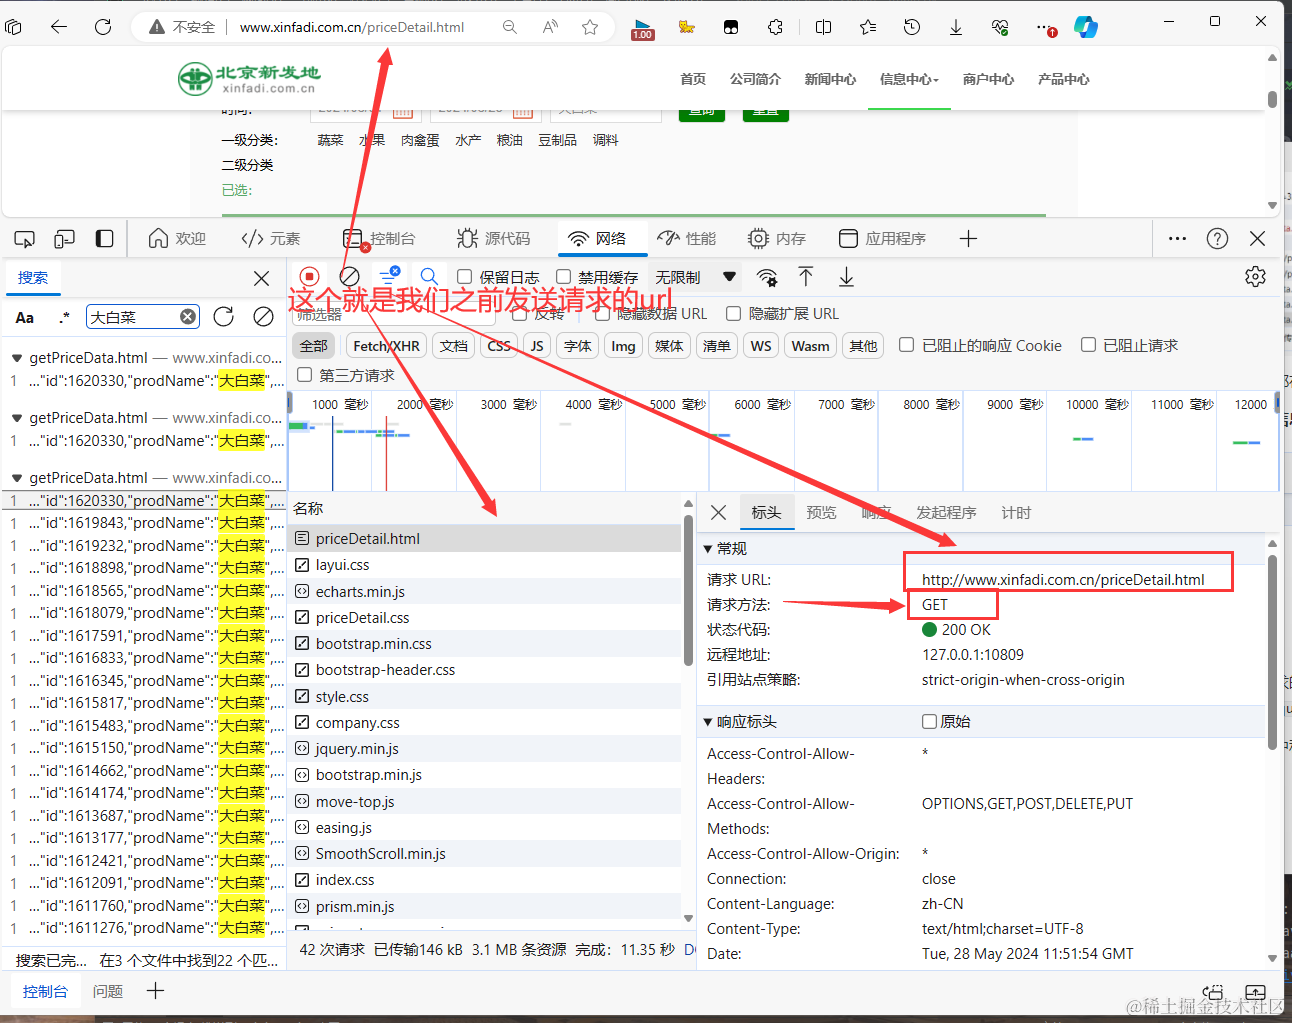Clear search results with the circle-slash icon
This screenshot has width=1292, height=1023.
(263, 317)
